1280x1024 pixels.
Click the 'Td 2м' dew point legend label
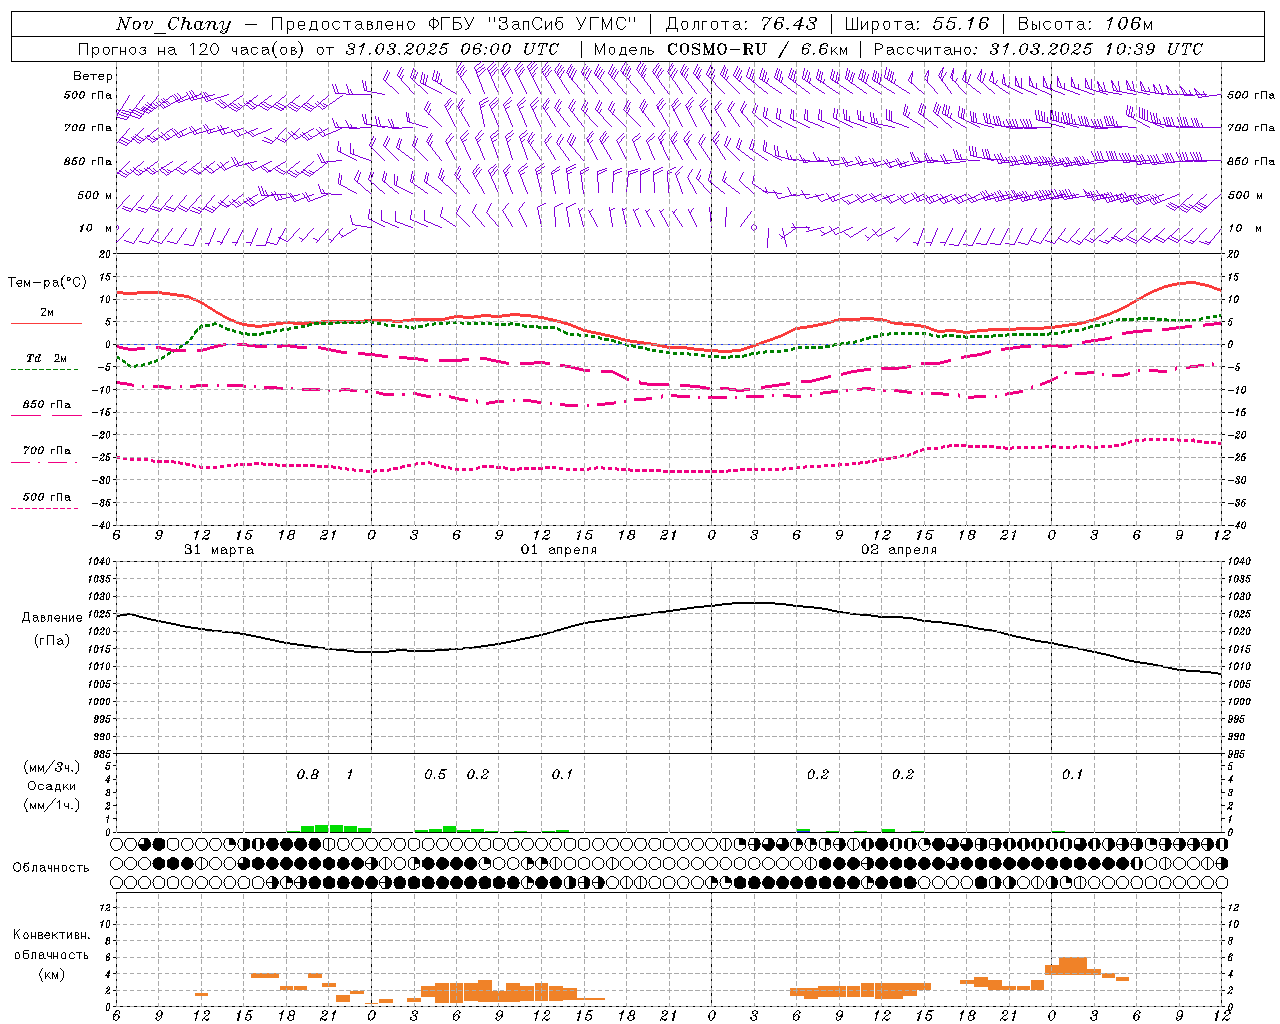pos(46,358)
